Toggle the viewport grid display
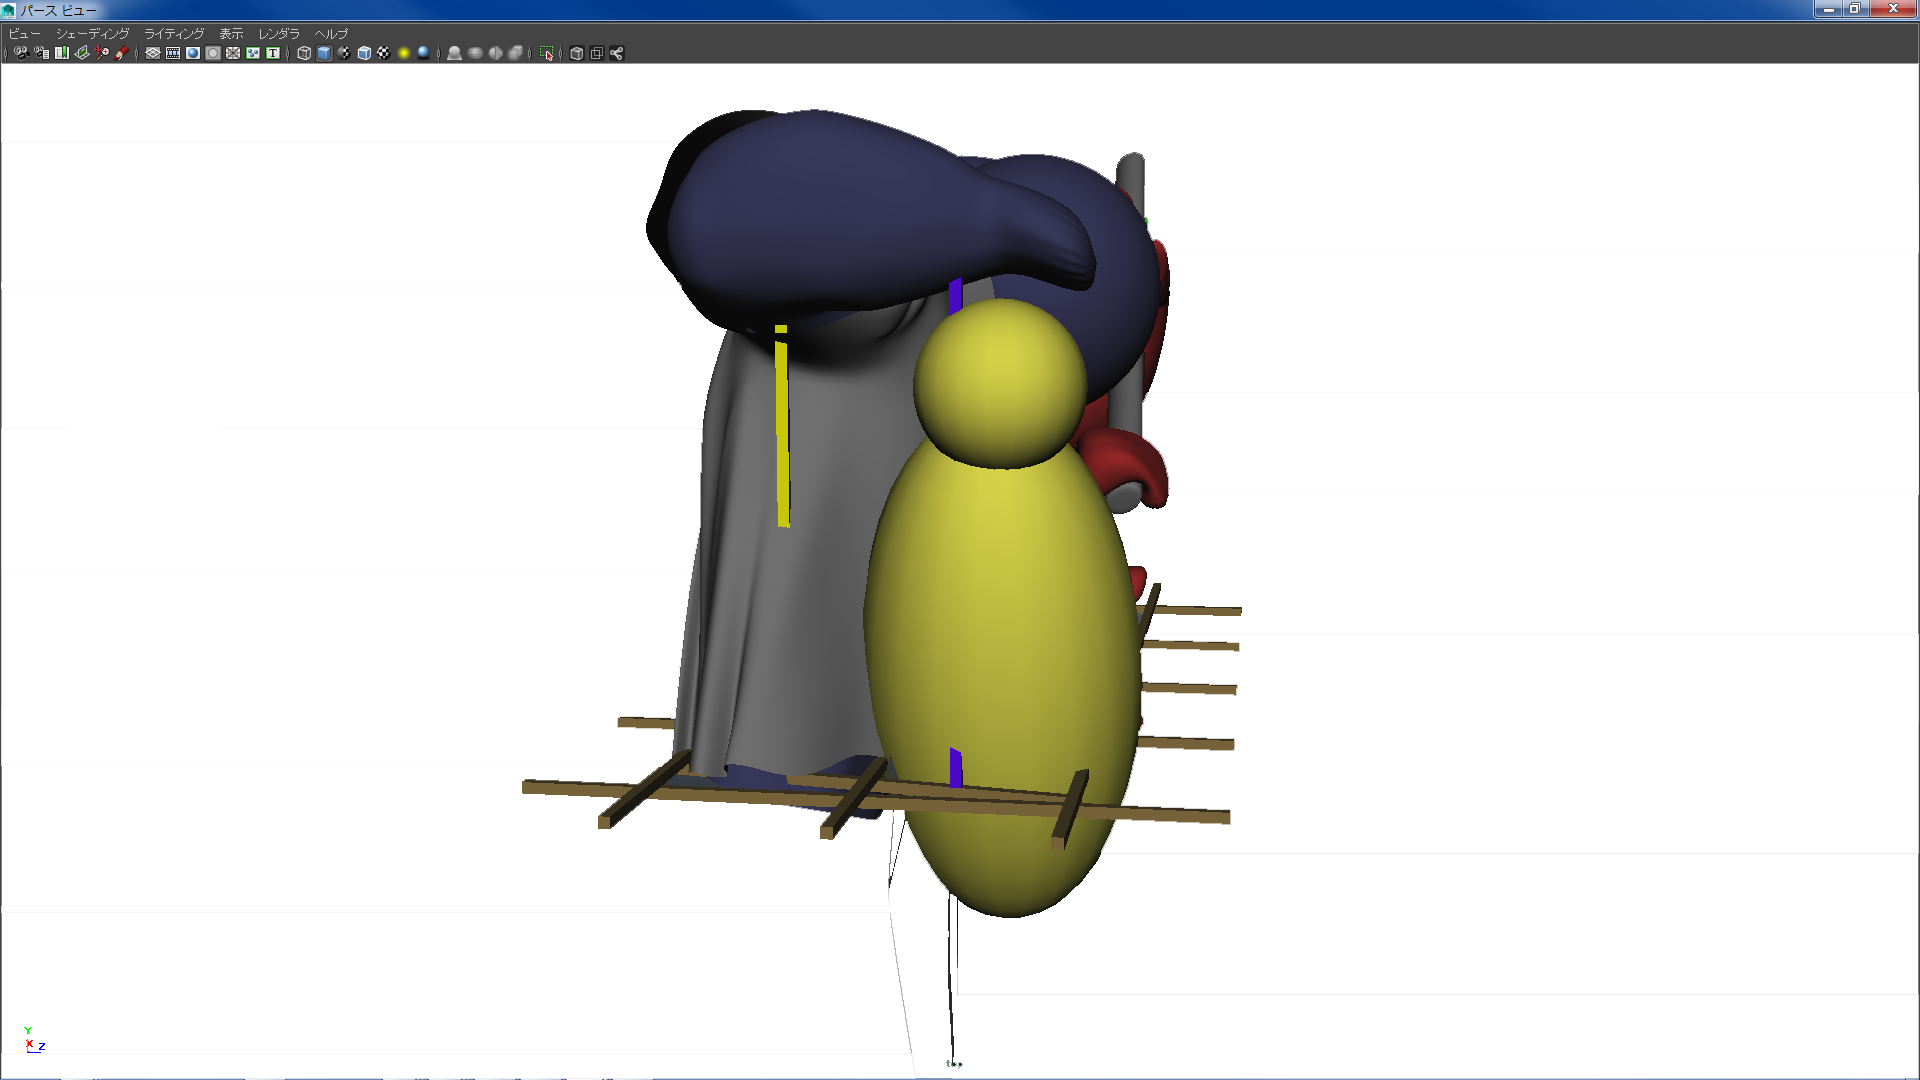This screenshot has height=1080, width=1920. 153,53
